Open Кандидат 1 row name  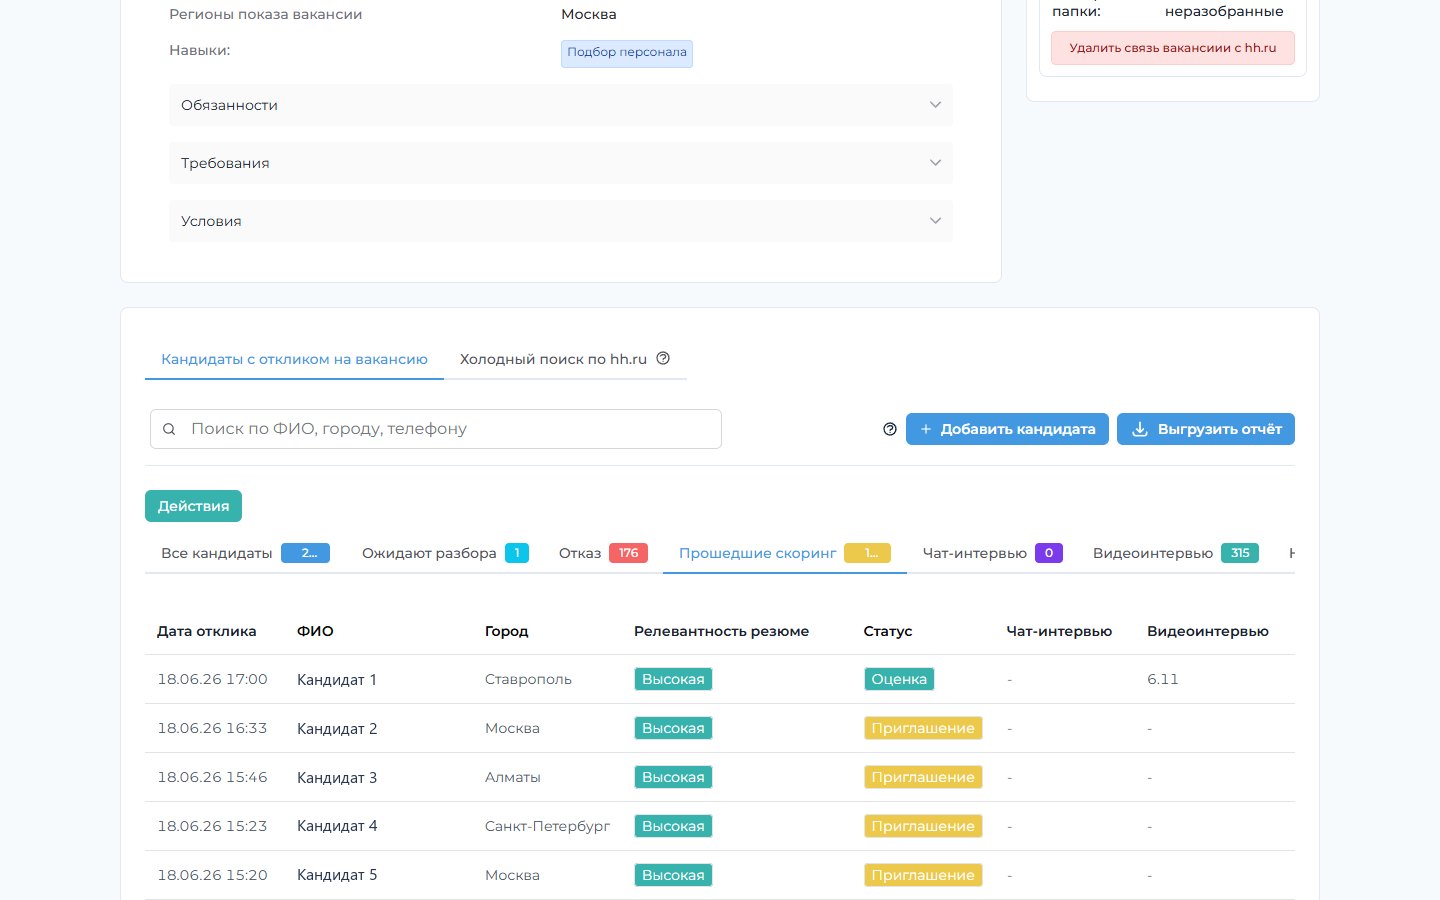(x=337, y=679)
